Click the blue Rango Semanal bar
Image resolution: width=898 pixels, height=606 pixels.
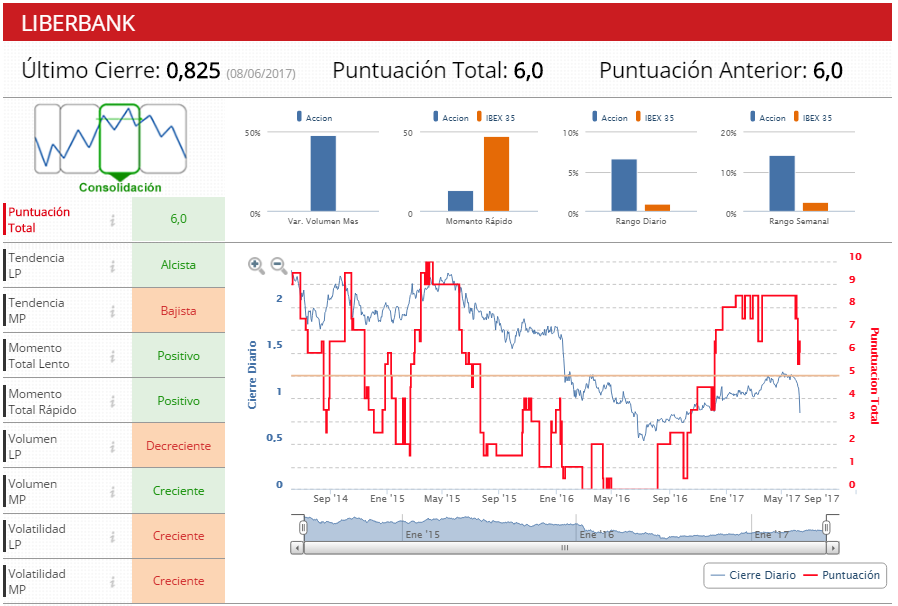tap(782, 184)
